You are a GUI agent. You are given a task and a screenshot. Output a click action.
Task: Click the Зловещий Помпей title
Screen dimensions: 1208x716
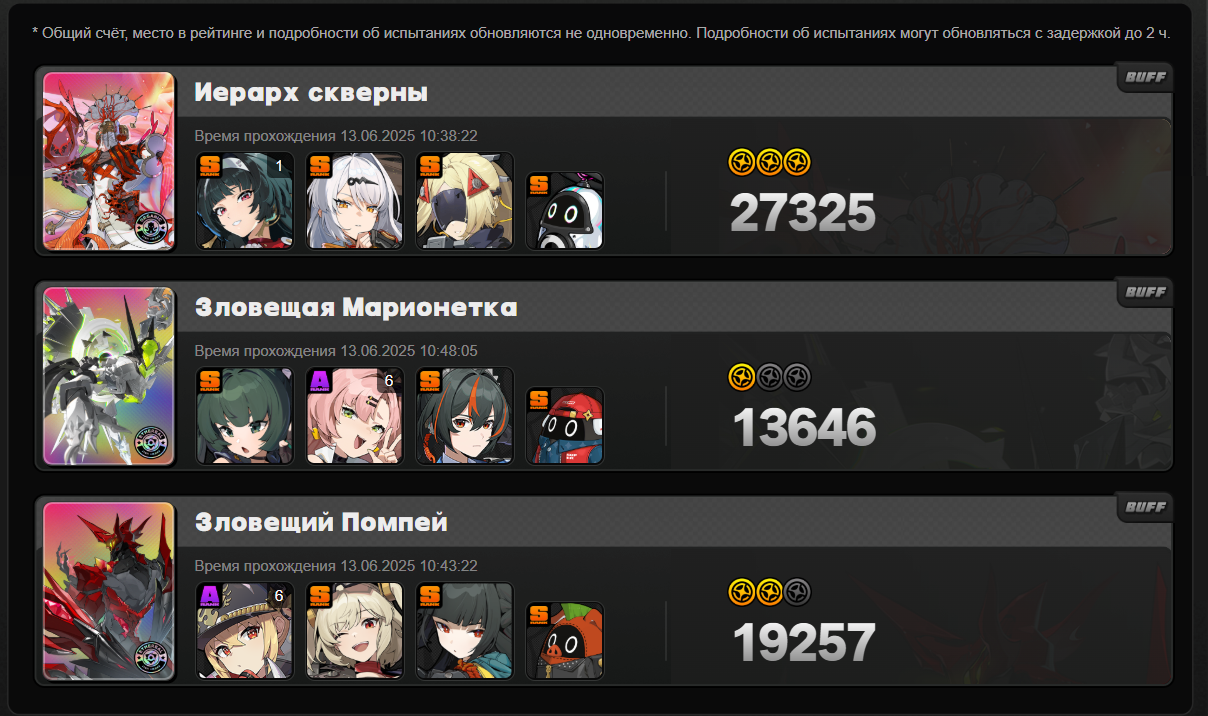(x=321, y=523)
